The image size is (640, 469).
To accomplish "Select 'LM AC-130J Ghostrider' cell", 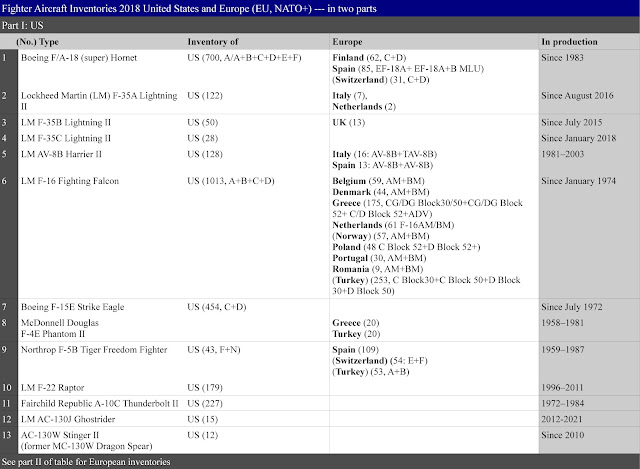I will click(68, 419).
